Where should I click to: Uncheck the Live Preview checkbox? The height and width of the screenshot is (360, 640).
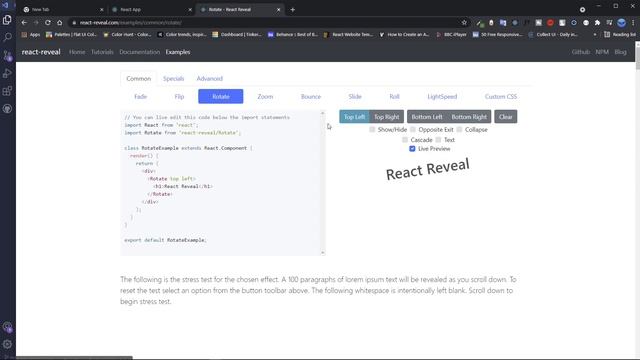(412, 149)
